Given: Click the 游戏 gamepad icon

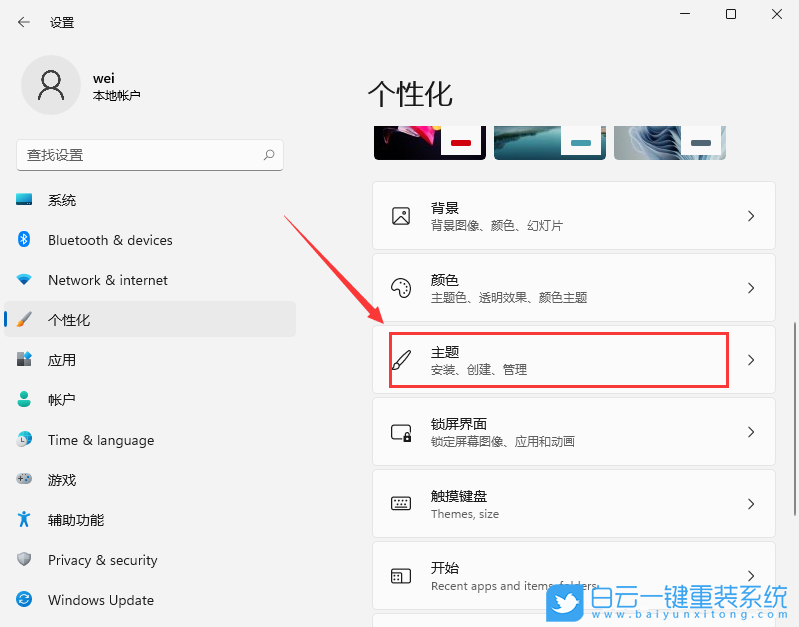Looking at the screenshot, I should coord(24,479).
